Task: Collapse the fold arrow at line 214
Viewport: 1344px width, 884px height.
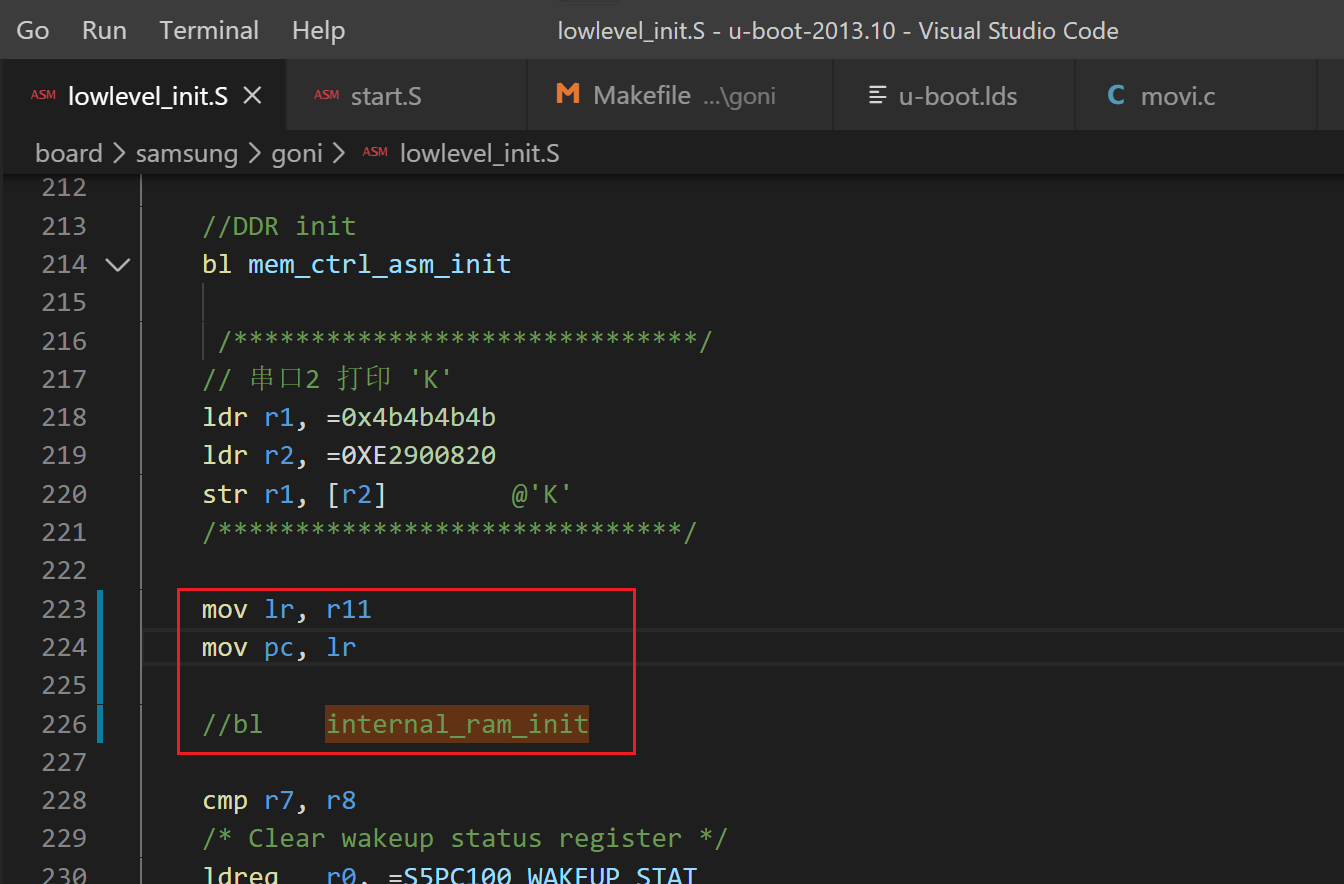Action: tap(118, 264)
